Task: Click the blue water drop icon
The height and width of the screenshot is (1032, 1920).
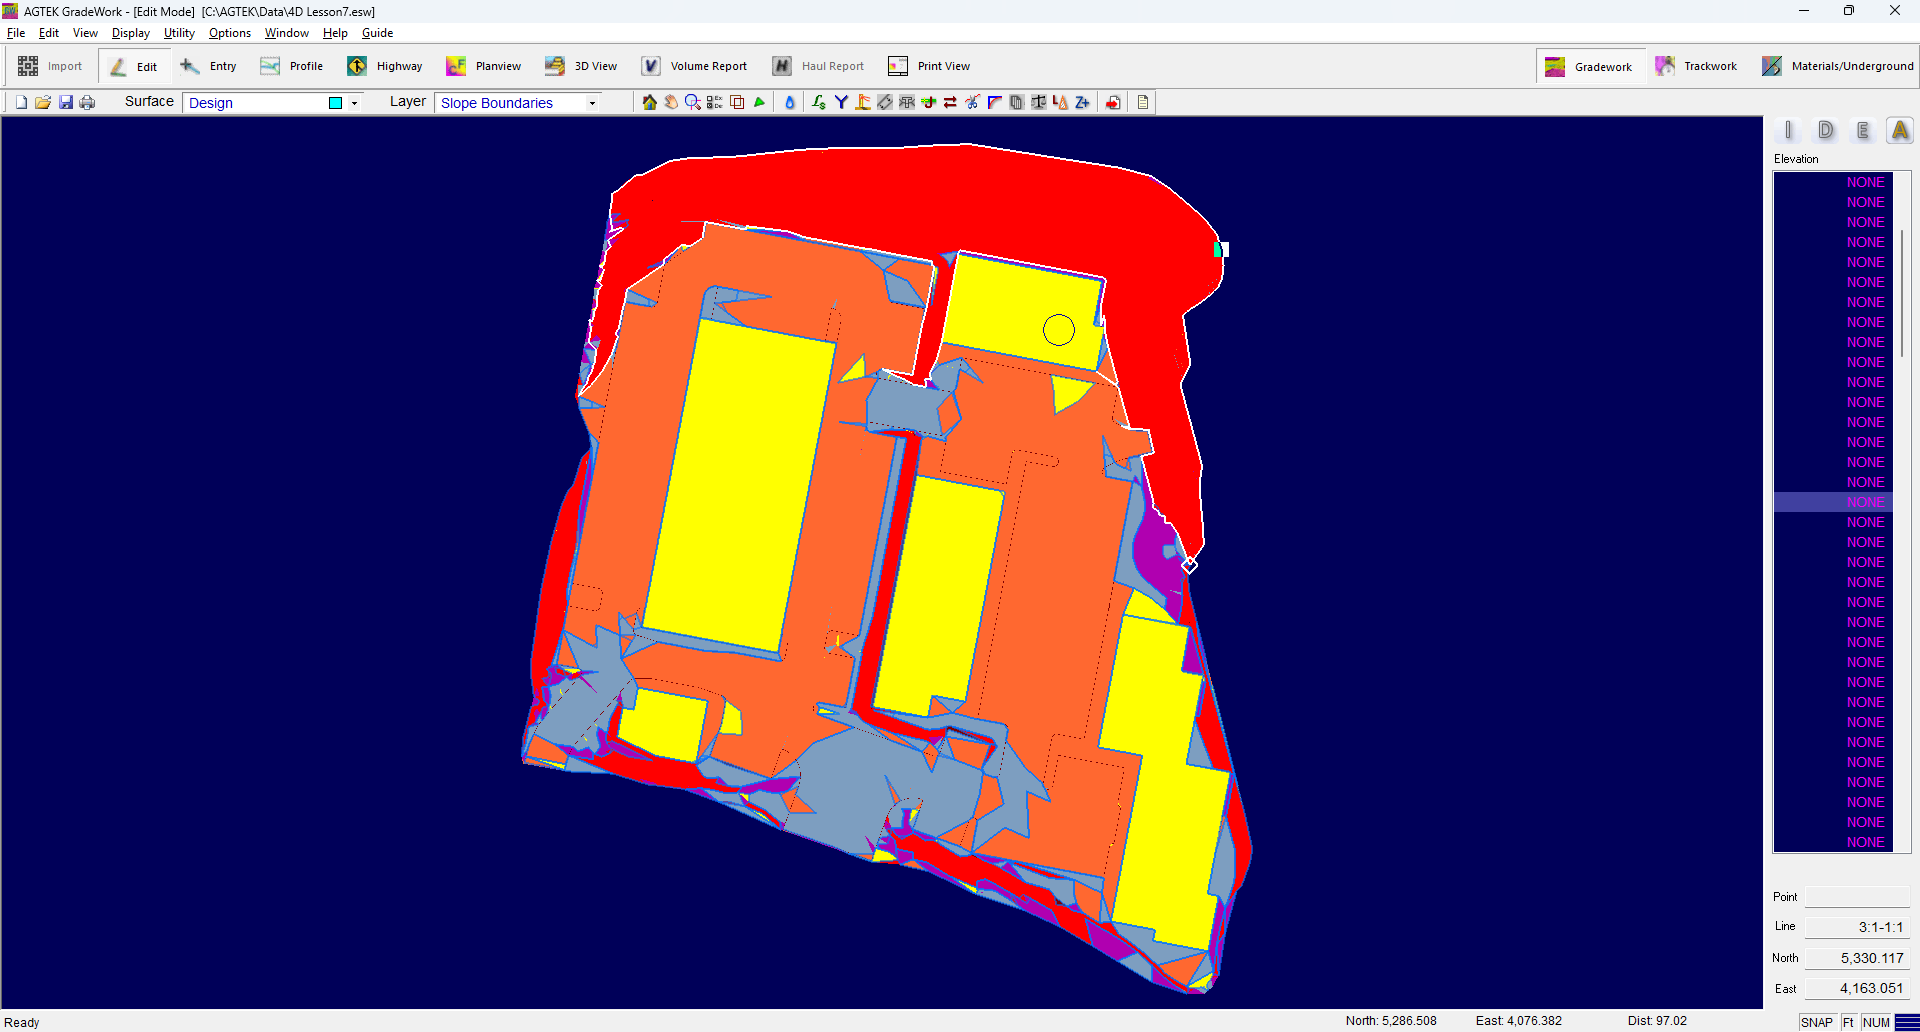Action: pyautogui.click(x=789, y=102)
